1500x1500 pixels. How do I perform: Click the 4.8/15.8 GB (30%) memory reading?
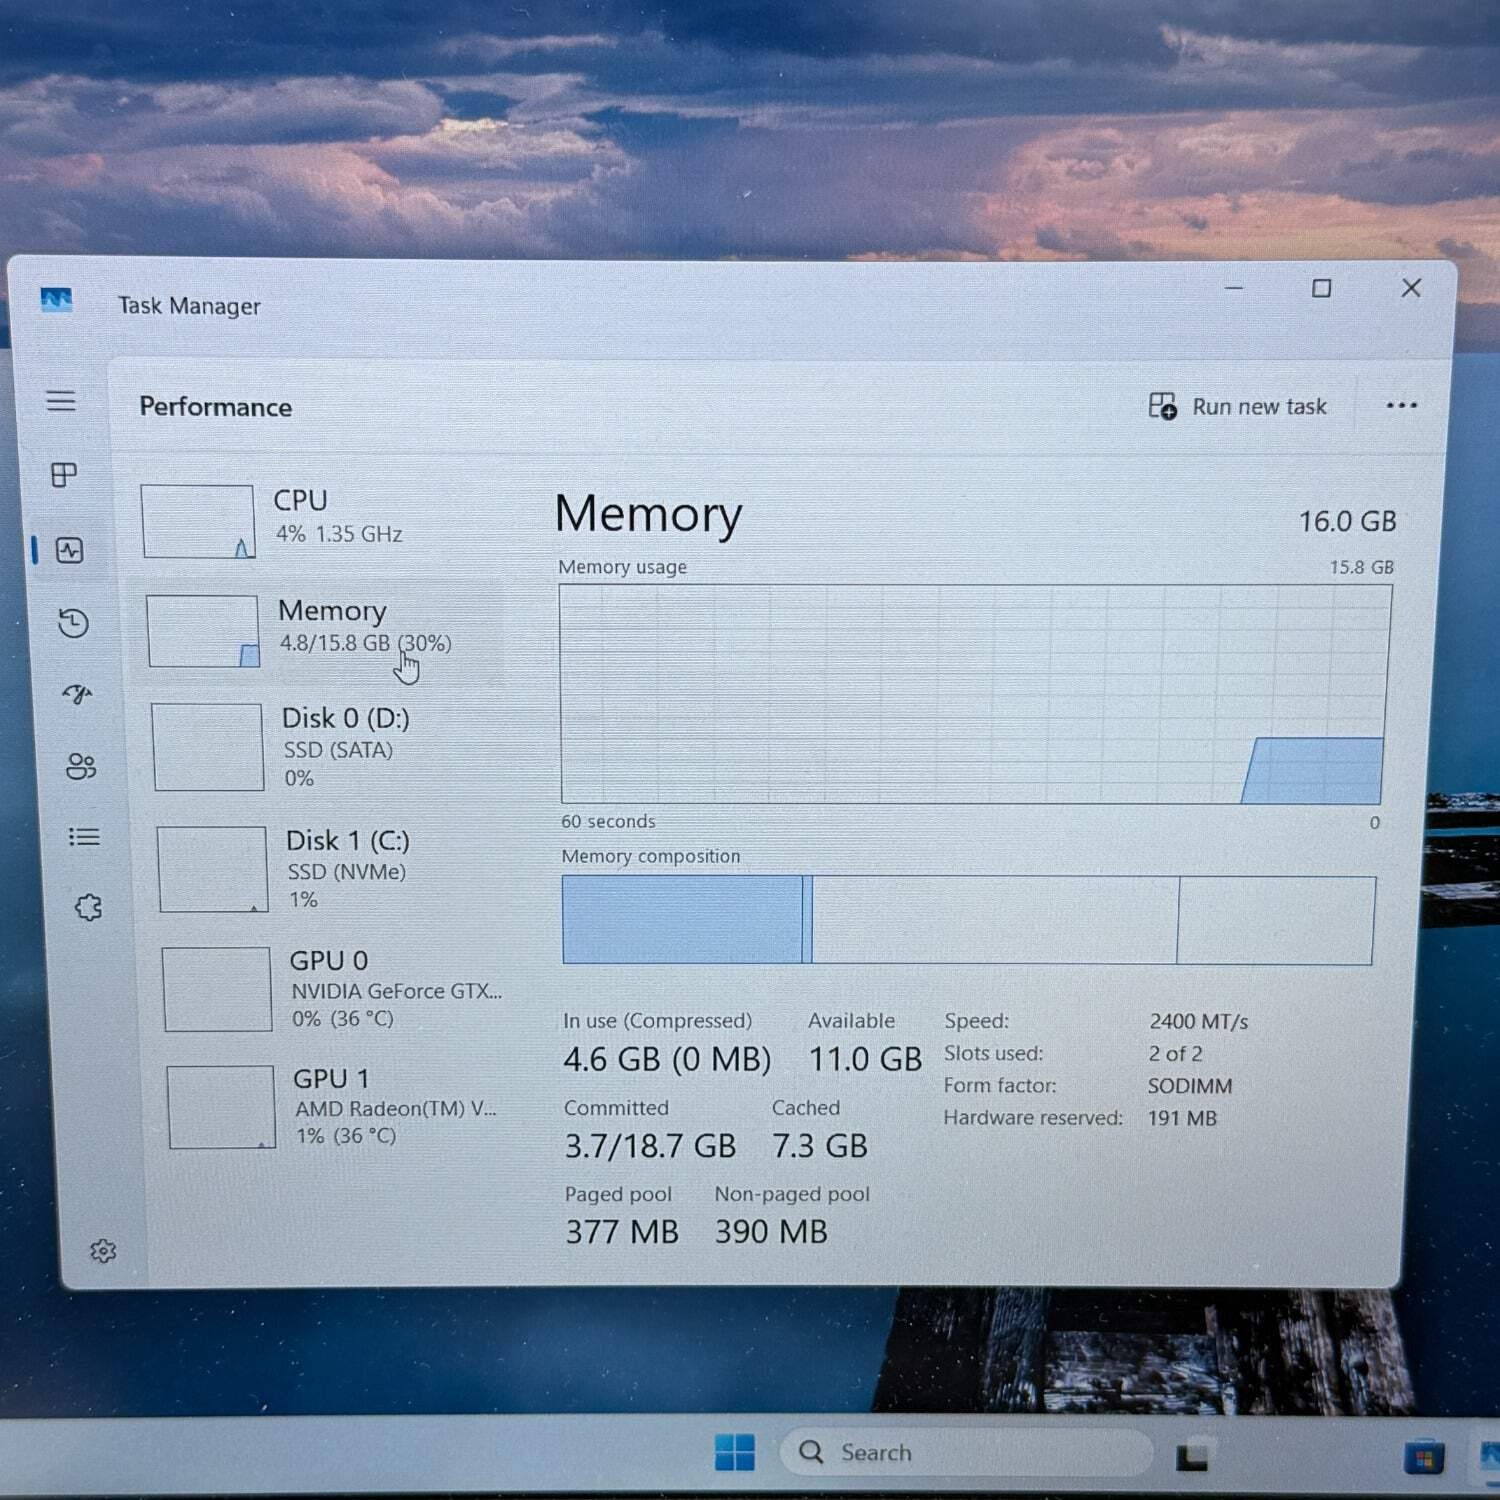coord(365,643)
